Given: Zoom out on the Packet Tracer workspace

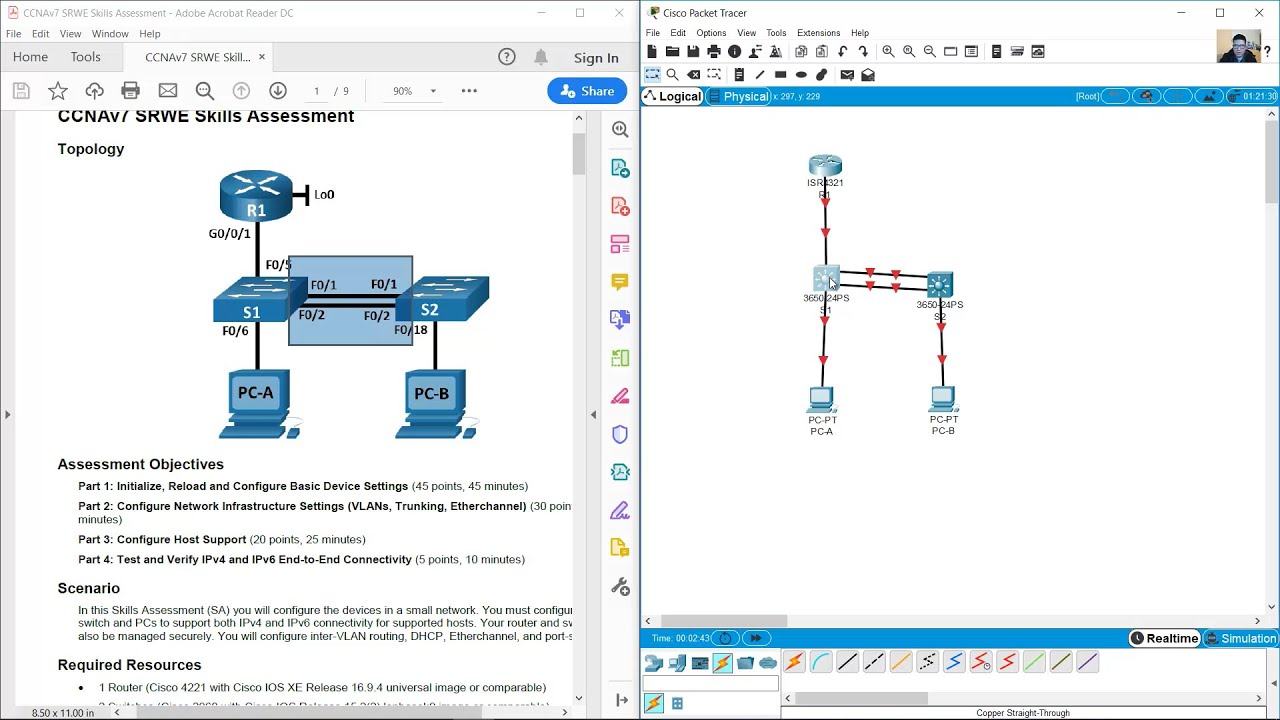Looking at the screenshot, I should [930, 52].
